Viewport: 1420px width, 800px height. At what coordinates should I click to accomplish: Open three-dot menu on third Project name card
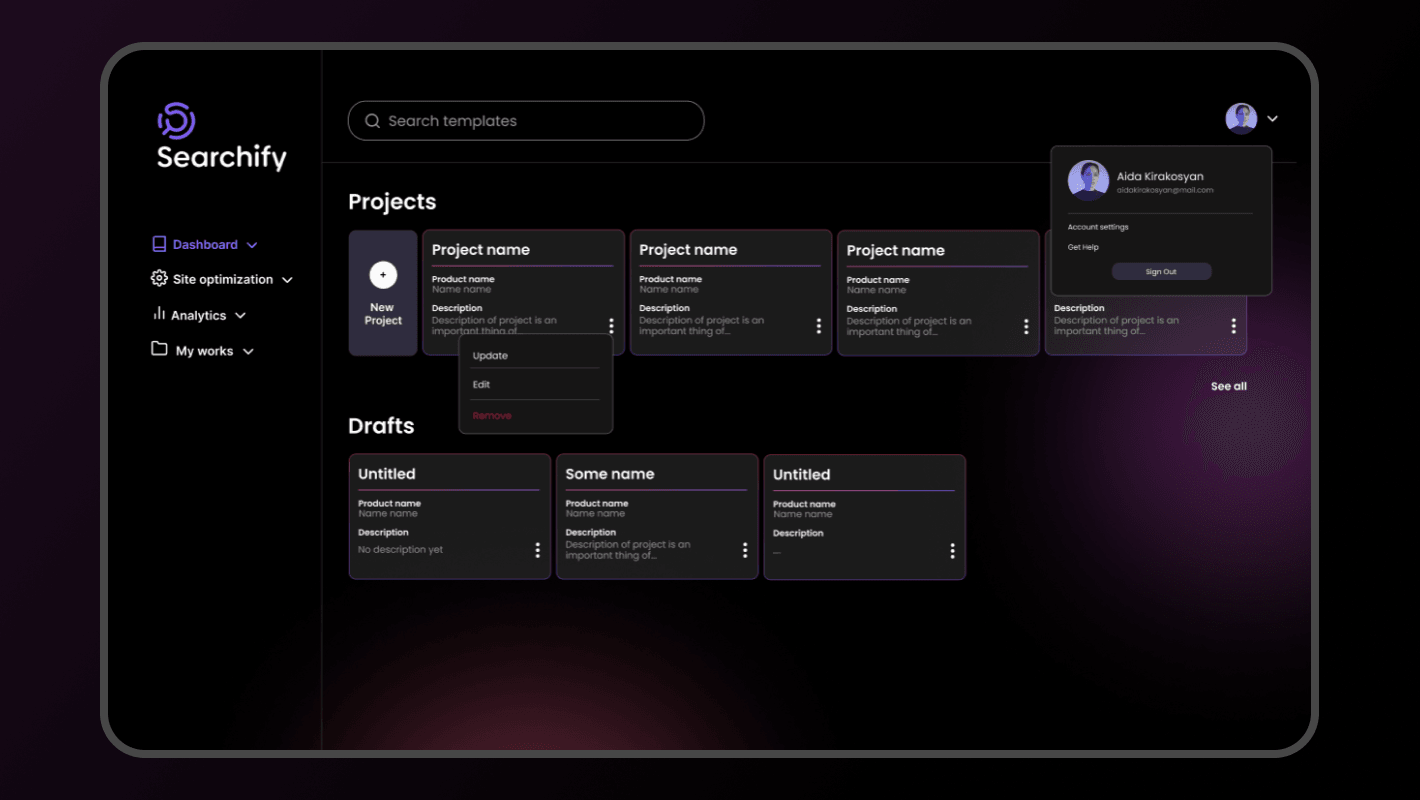click(x=1026, y=326)
